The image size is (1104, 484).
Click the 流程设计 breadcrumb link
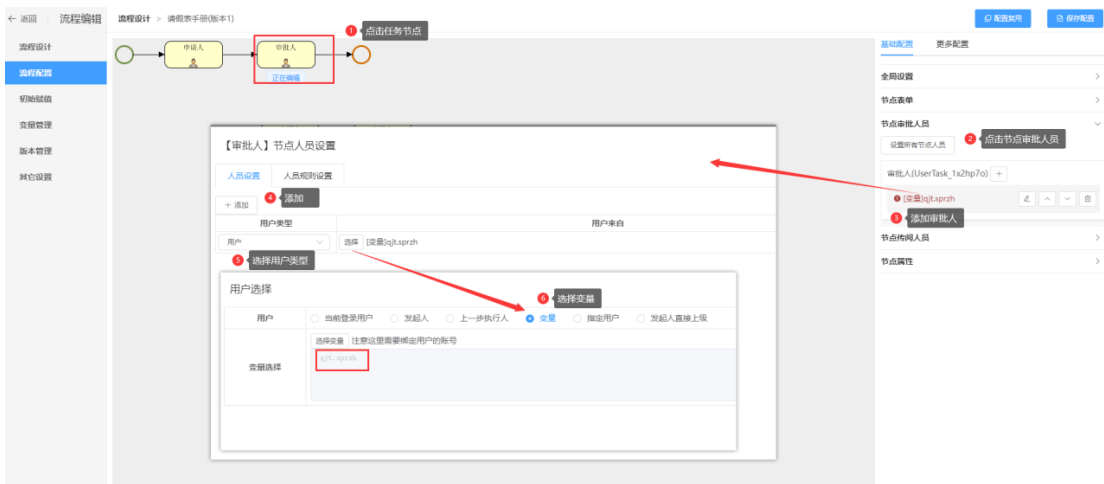point(134,19)
